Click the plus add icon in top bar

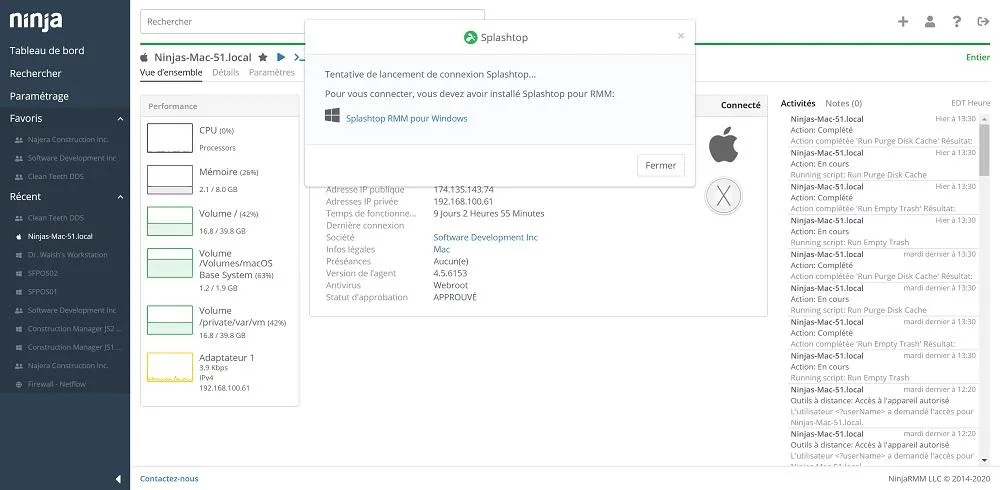(x=902, y=21)
